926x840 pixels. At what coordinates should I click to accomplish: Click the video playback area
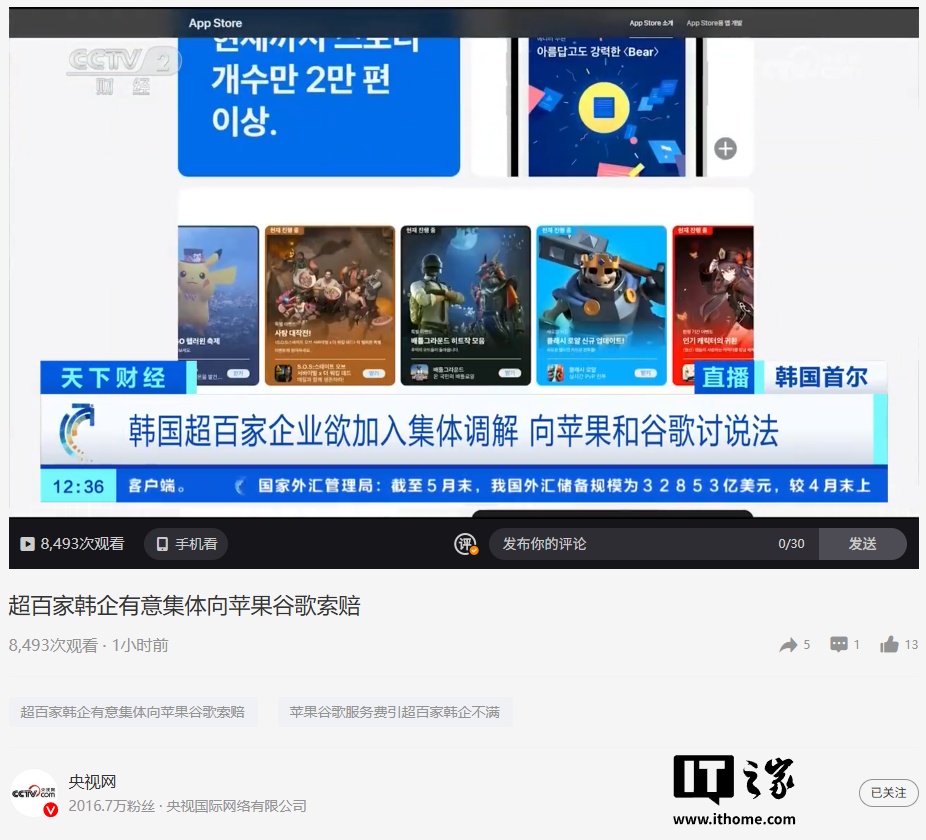(464, 262)
